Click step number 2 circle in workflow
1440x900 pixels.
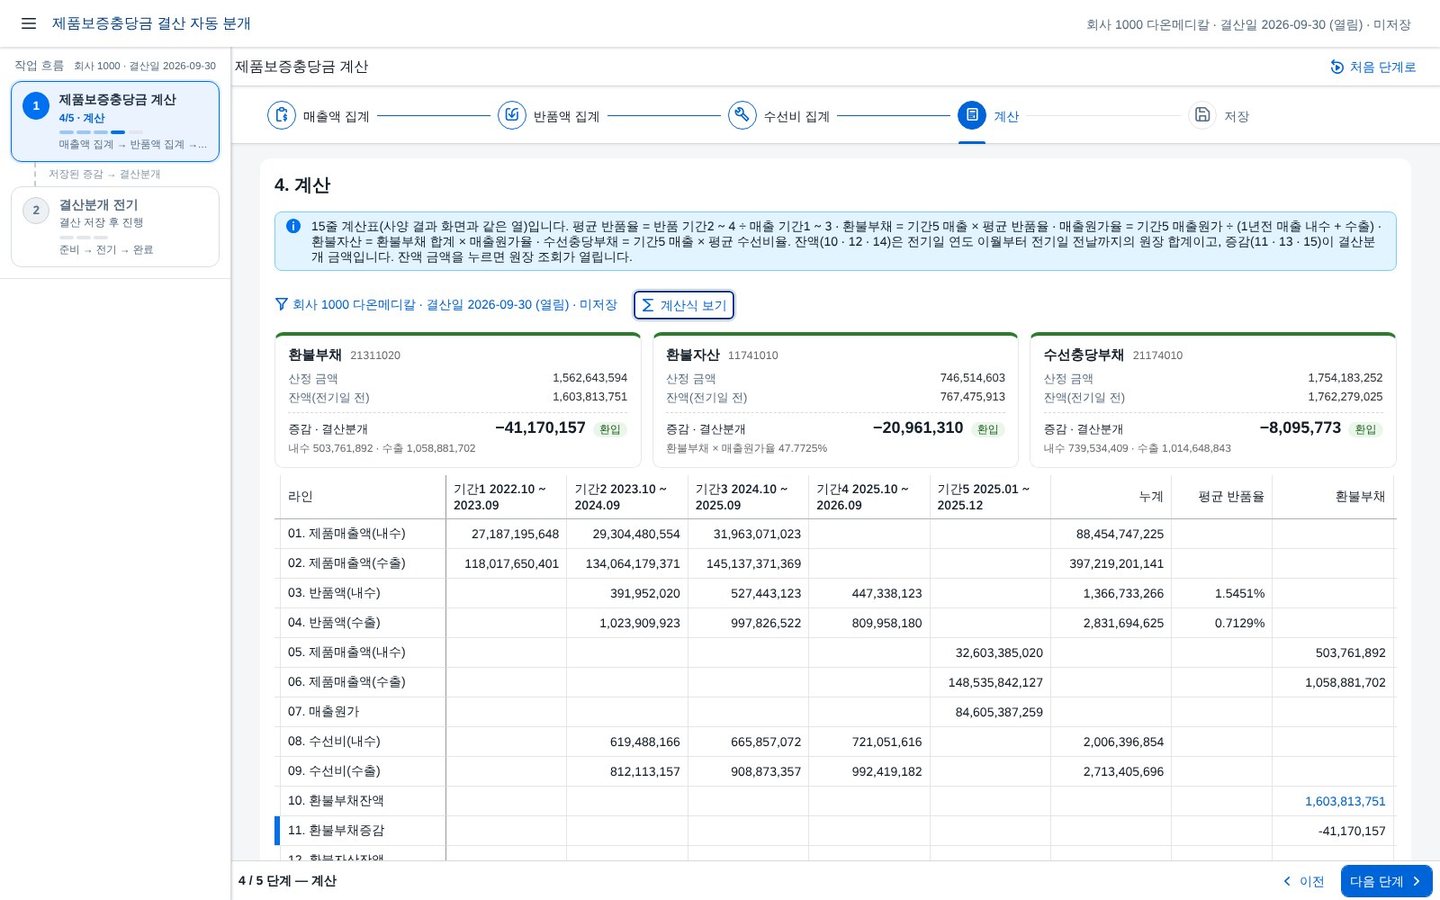coord(36,210)
